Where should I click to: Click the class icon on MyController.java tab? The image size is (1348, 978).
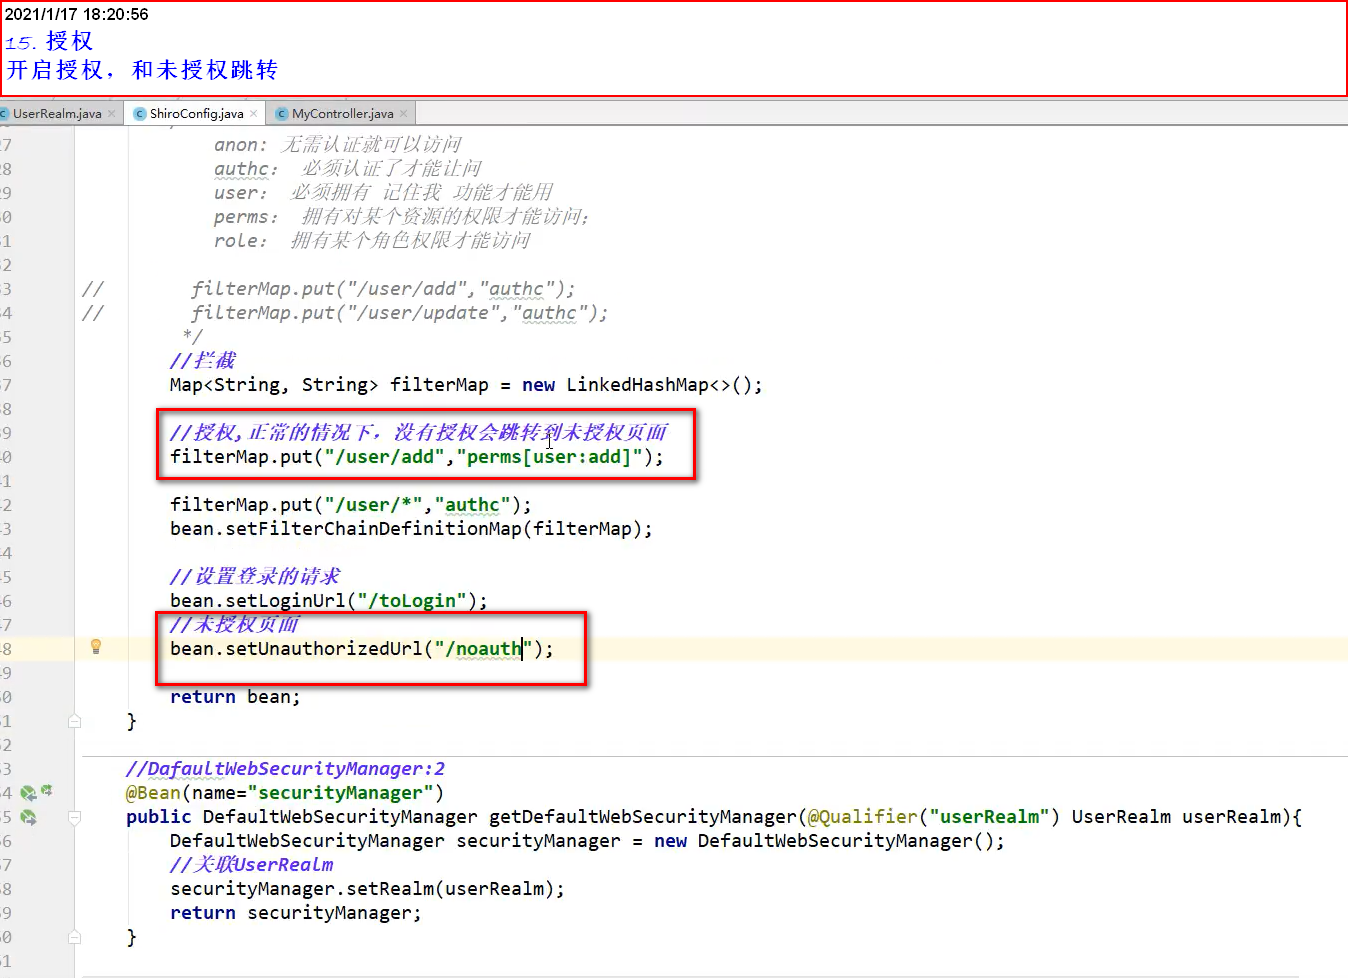click(x=282, y=114)
